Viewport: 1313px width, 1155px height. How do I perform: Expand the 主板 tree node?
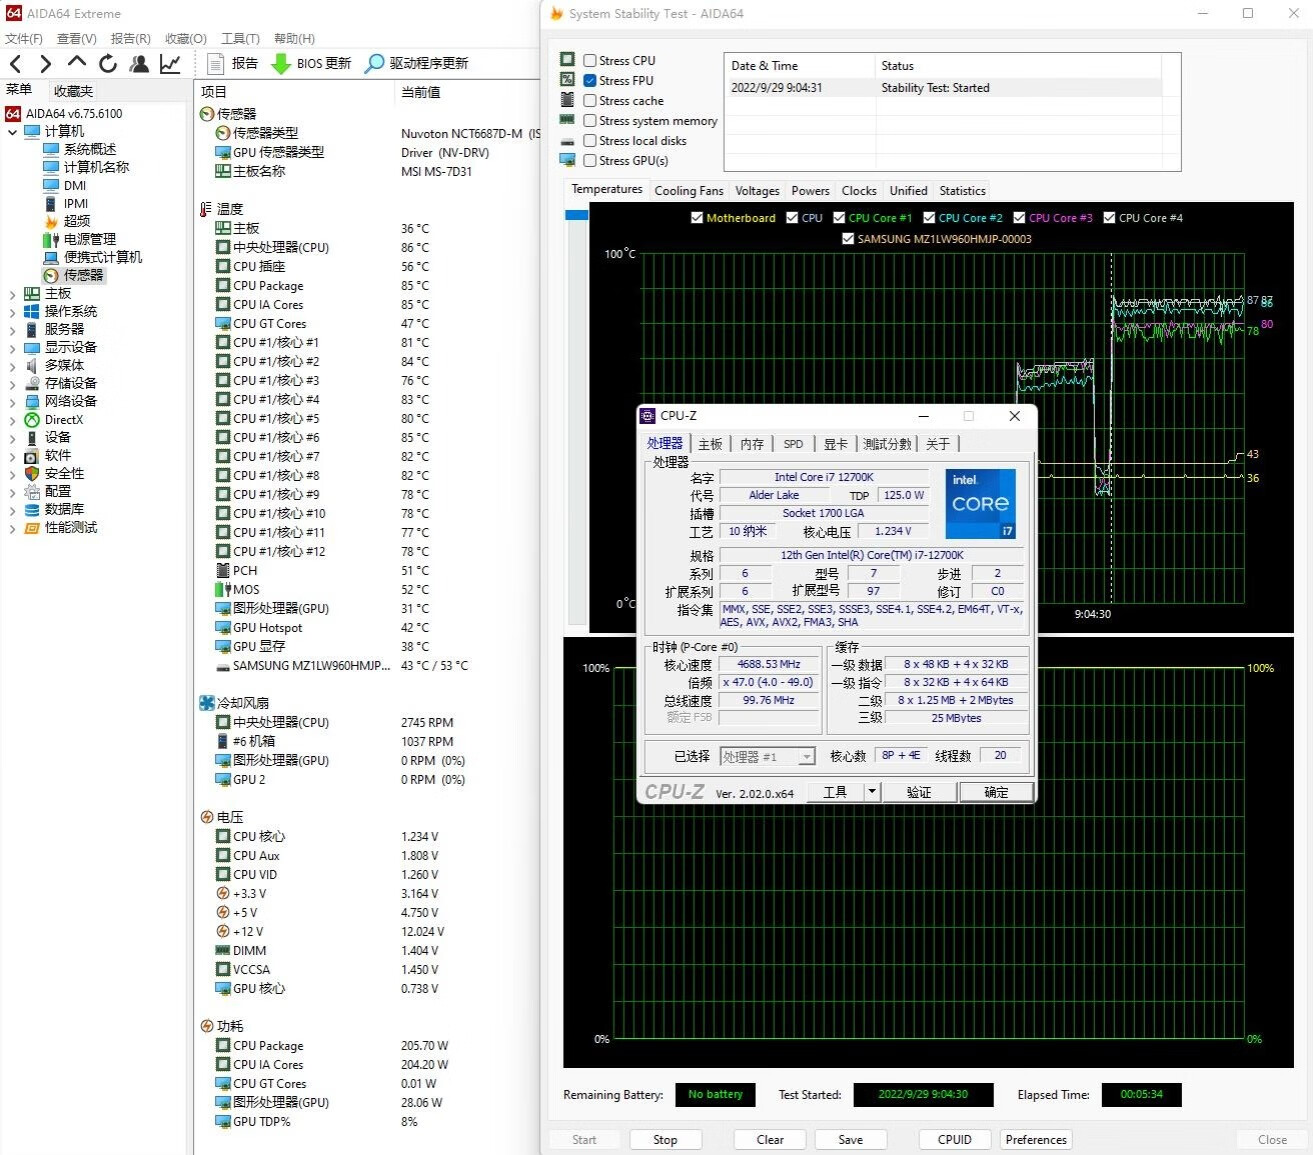[12, 294]
